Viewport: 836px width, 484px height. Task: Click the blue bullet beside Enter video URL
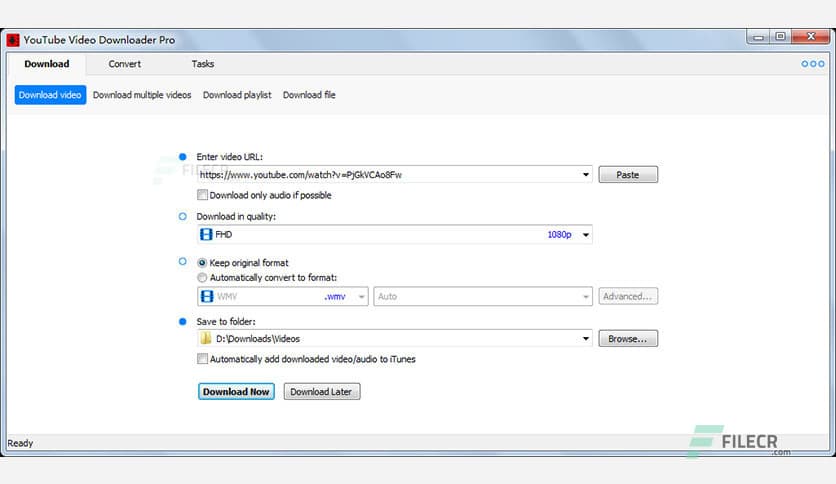coord(183,157)
